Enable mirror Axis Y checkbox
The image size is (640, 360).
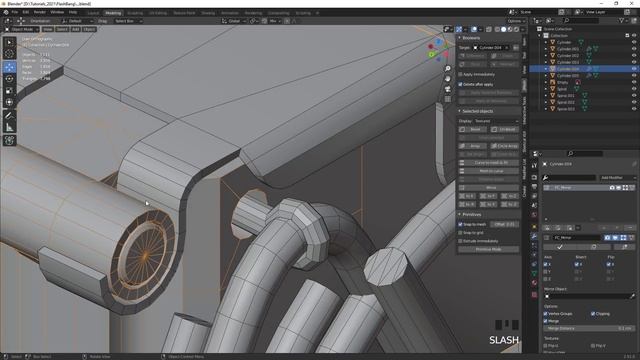546,271
